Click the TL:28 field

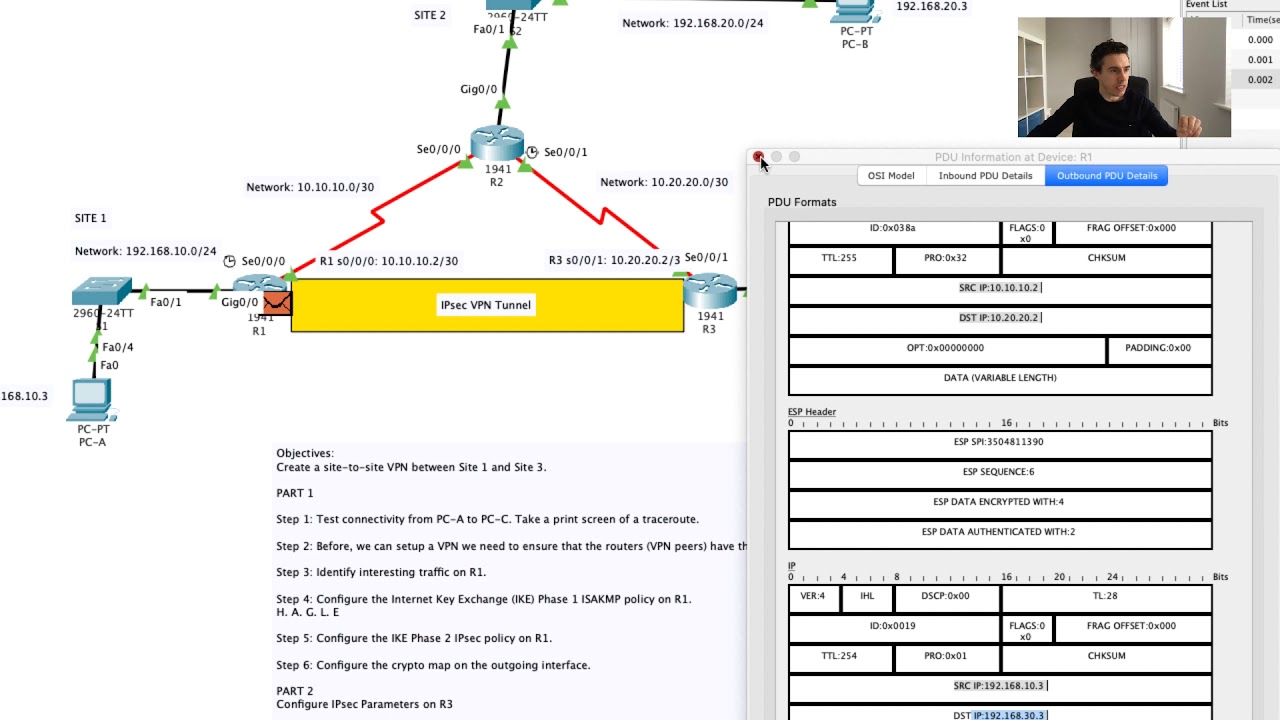click(x=1106, y=596)
